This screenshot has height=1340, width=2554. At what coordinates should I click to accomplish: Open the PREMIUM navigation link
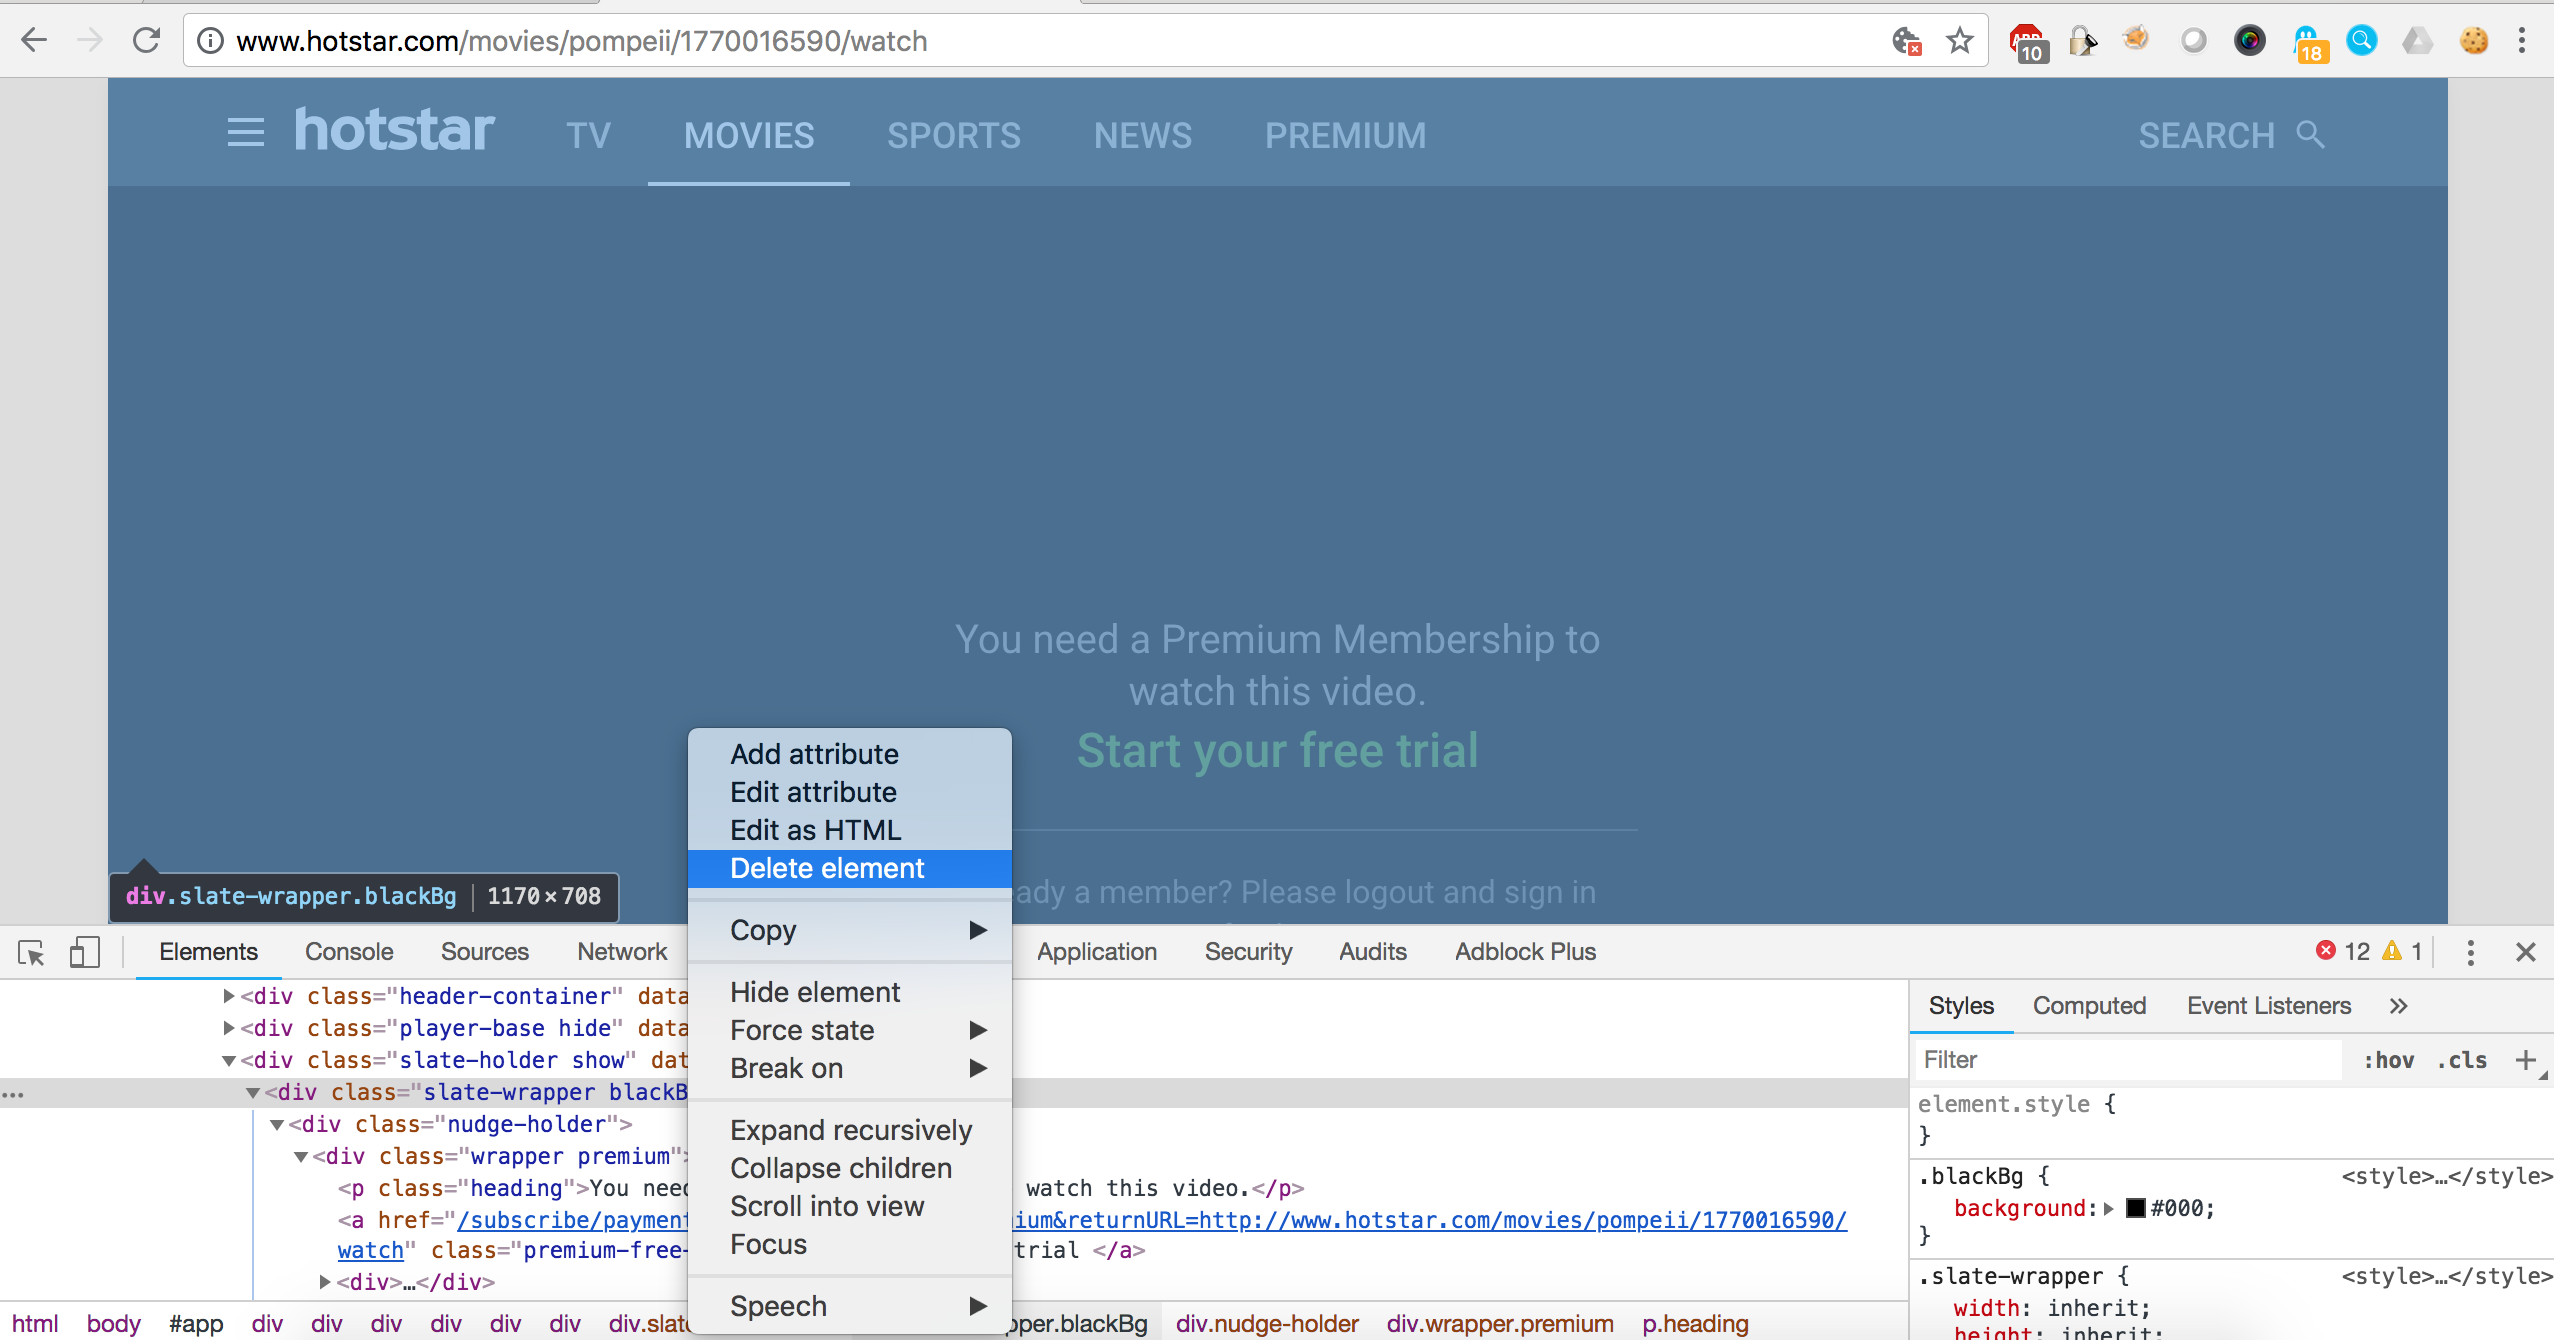(x=1345, y=135)
